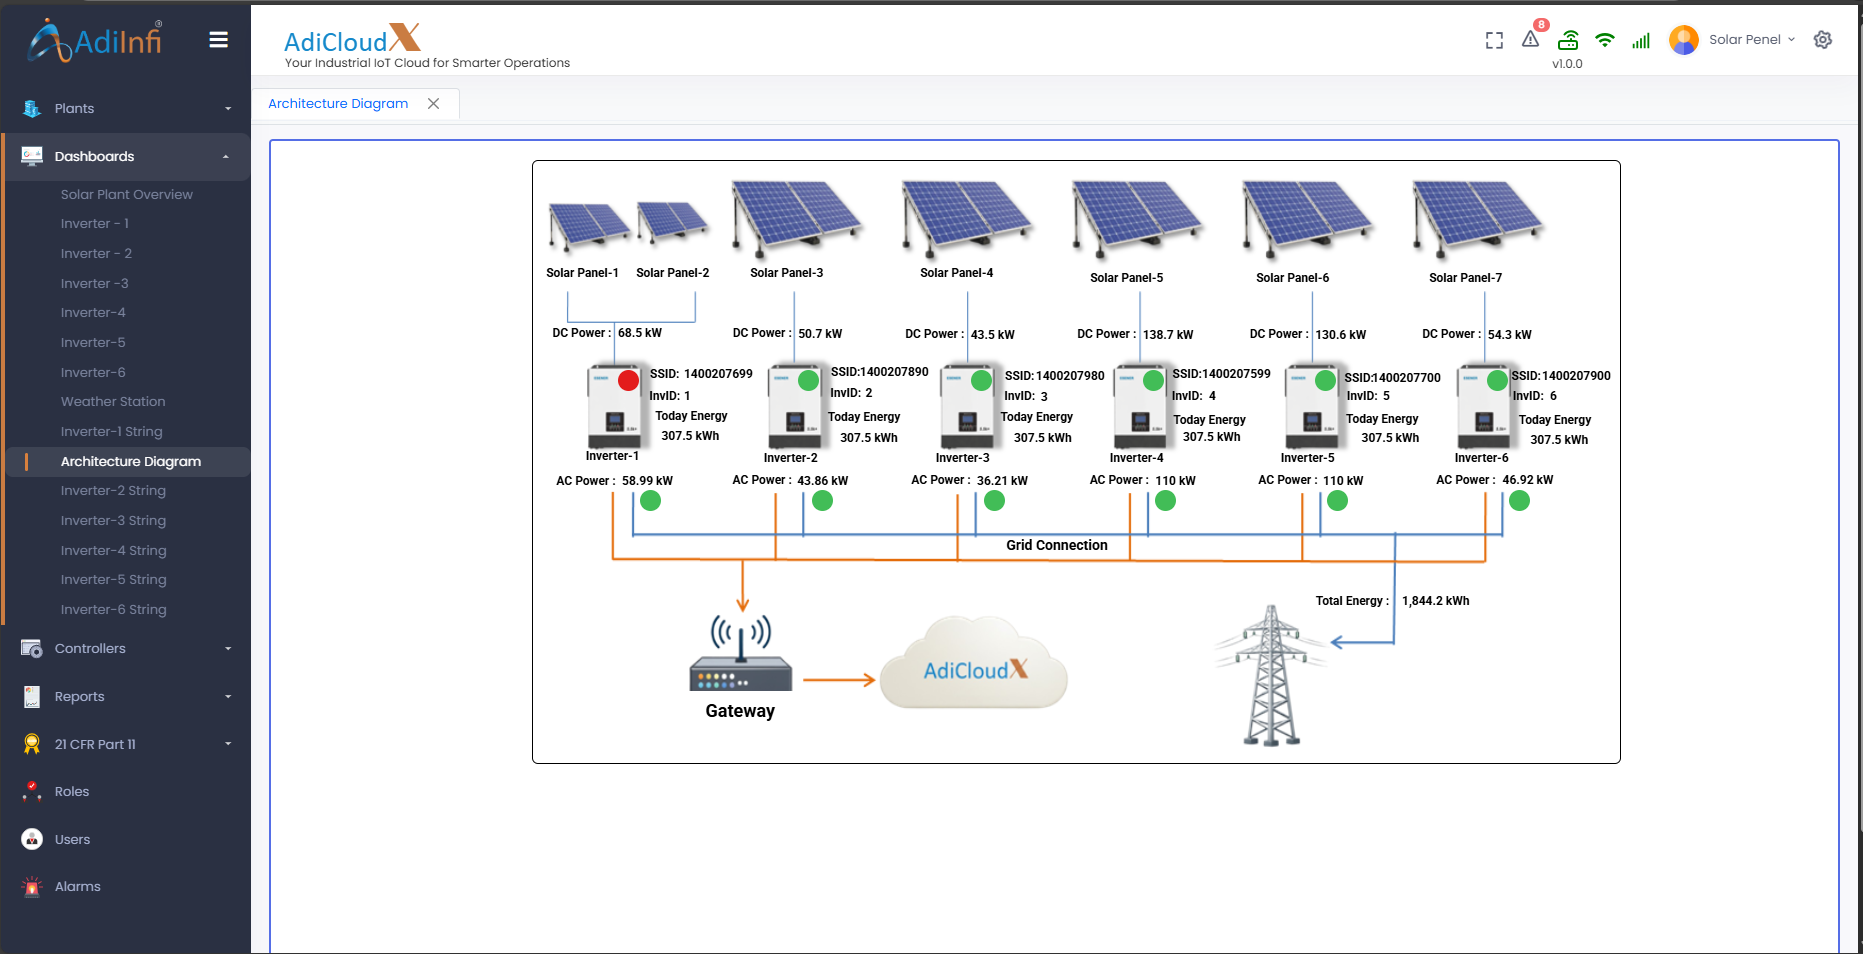Open Solar Plant Overview dashboard

[x=126, y=194]
